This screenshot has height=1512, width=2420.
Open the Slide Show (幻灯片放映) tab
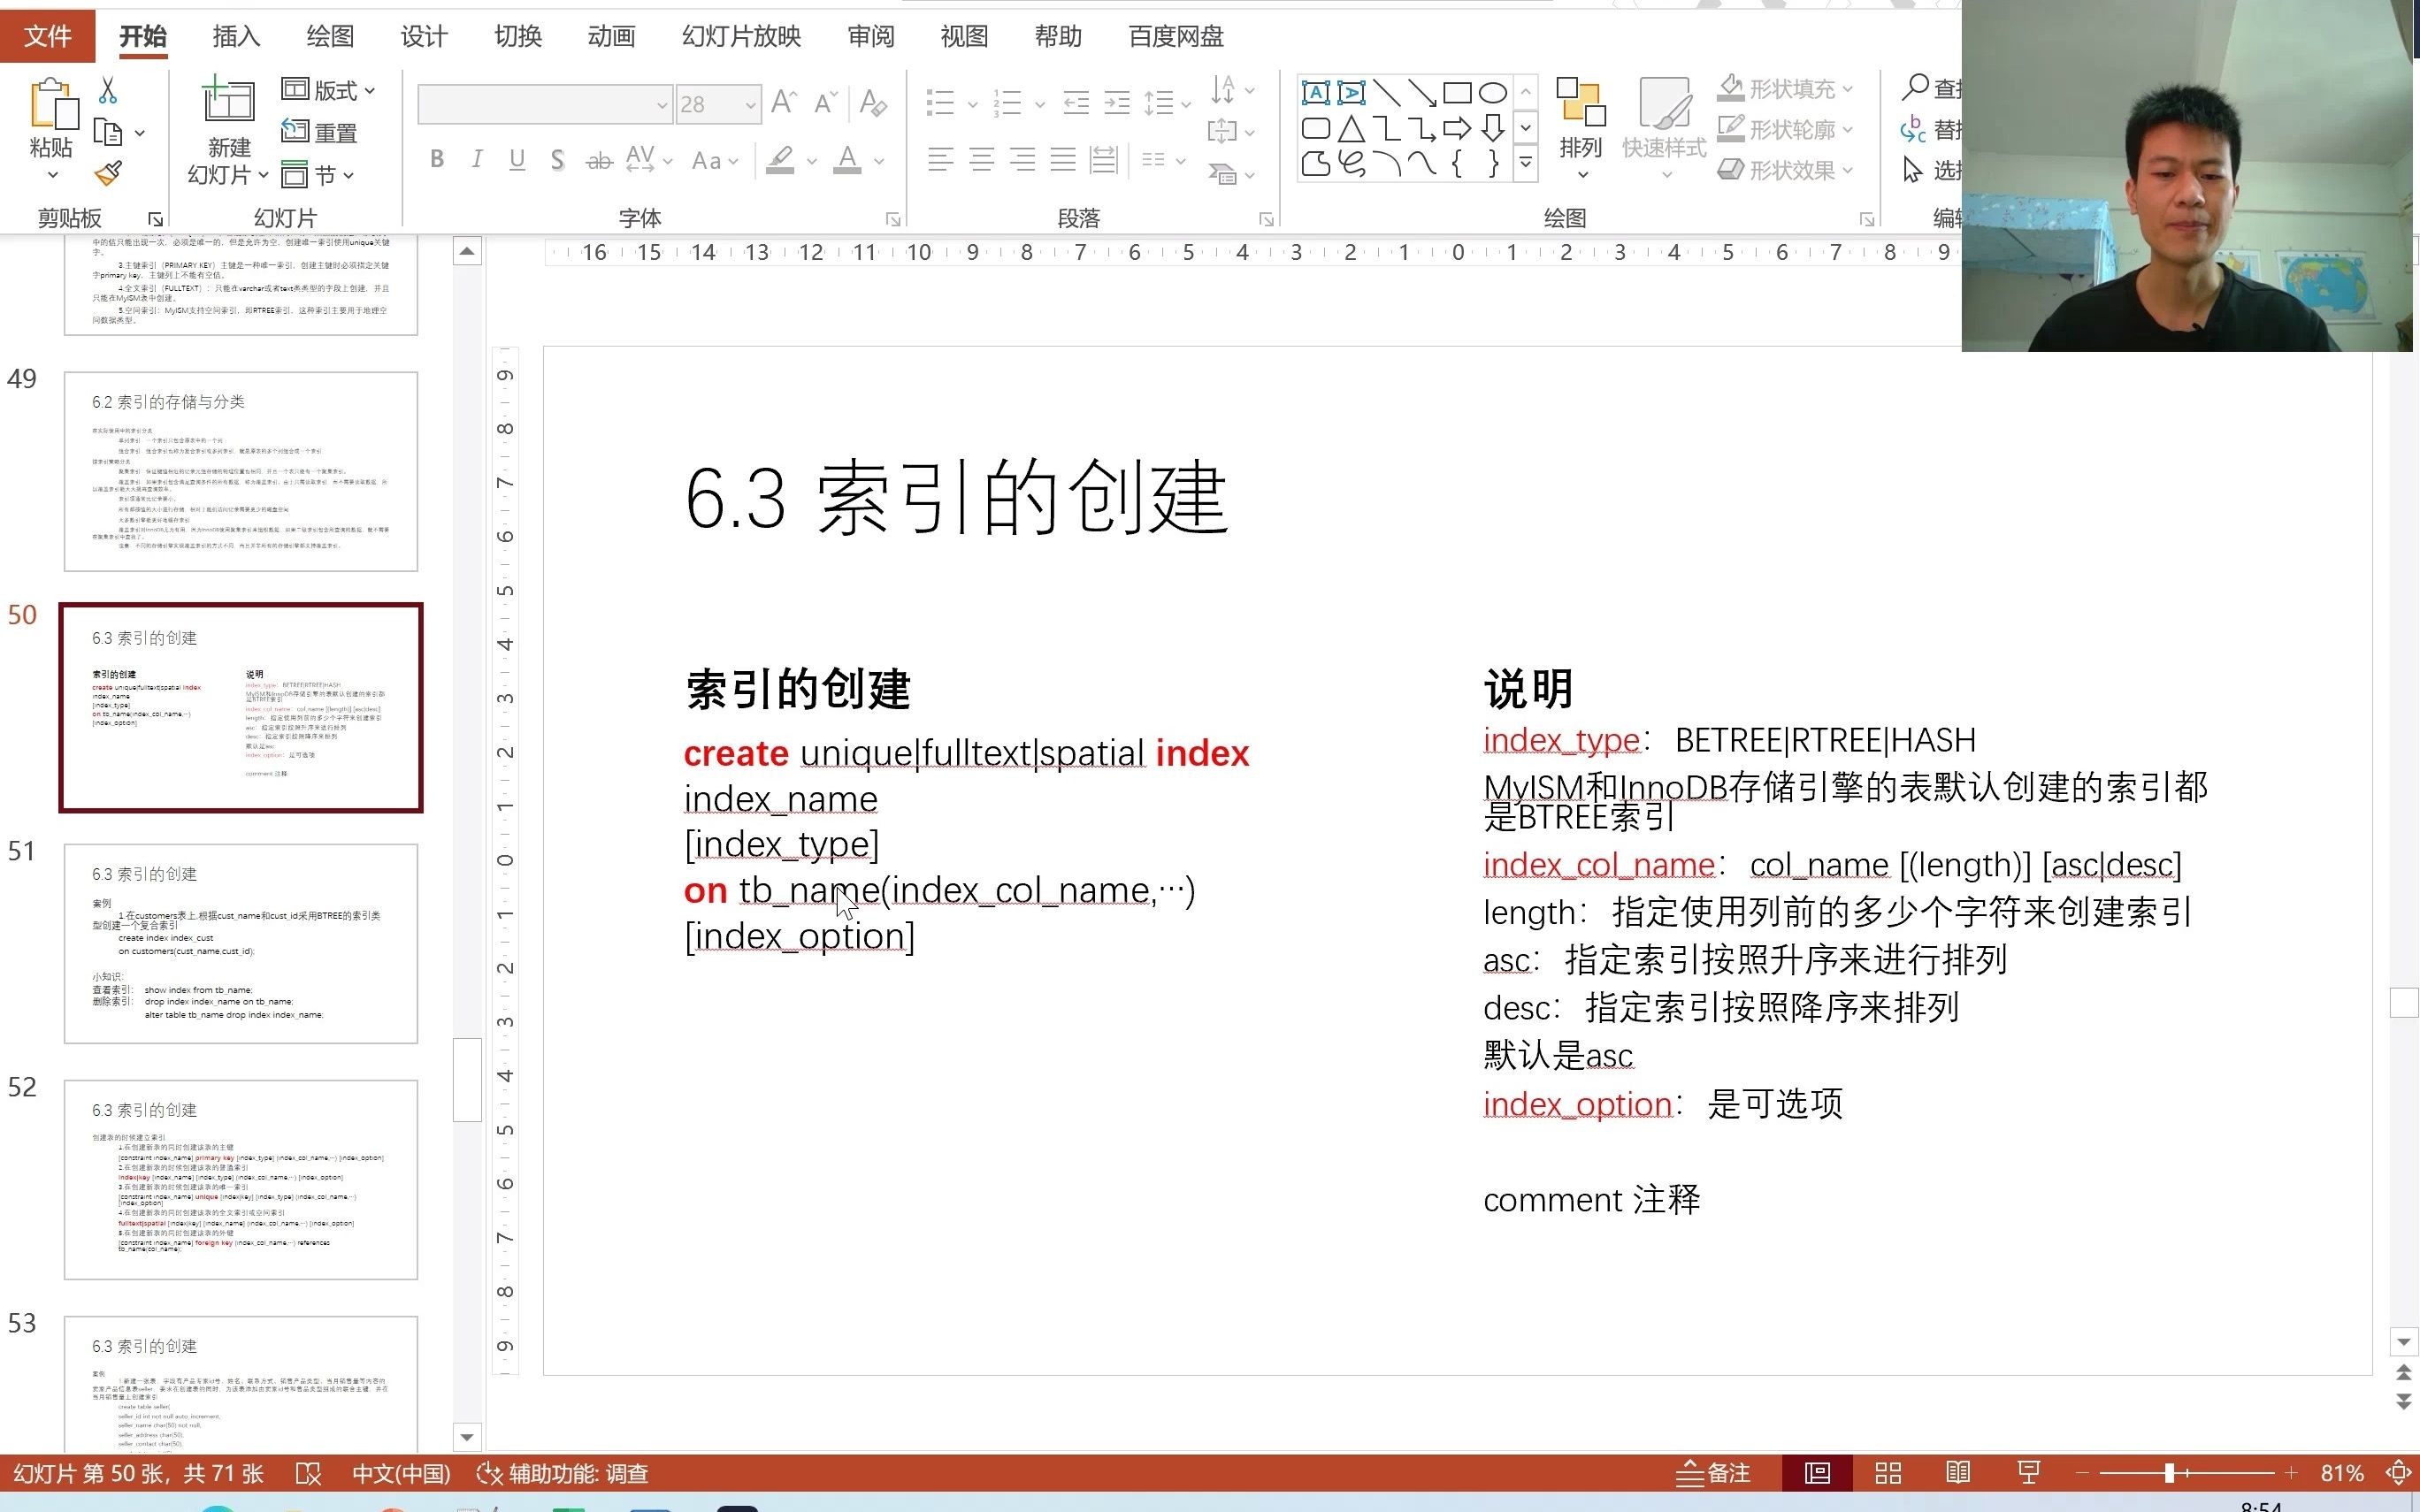(741, 36)
